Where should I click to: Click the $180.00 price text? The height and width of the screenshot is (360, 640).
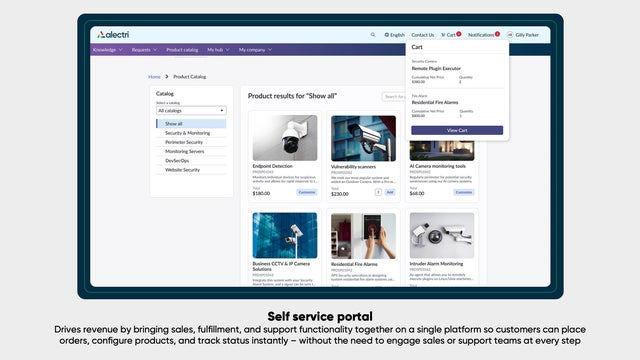click(261, 193)
